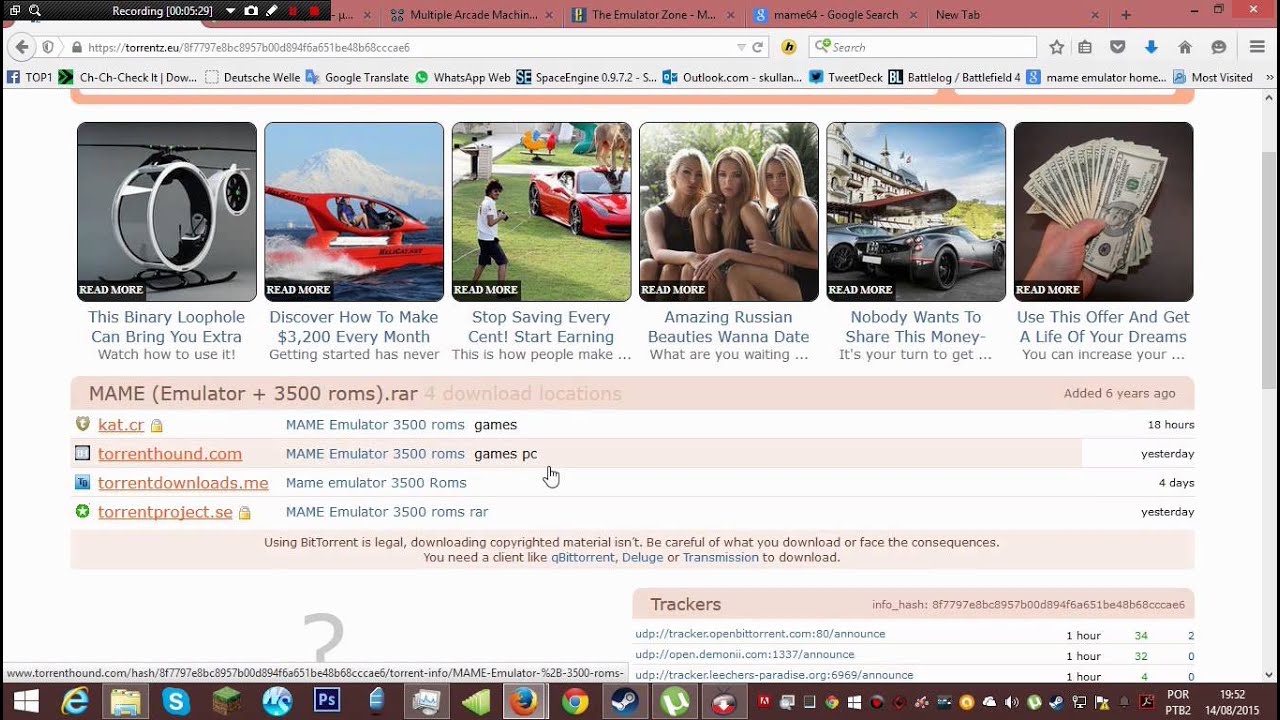Click the volume speaker tray icon
This screenshot has height=720, width=1280.
click(1012, 702)
